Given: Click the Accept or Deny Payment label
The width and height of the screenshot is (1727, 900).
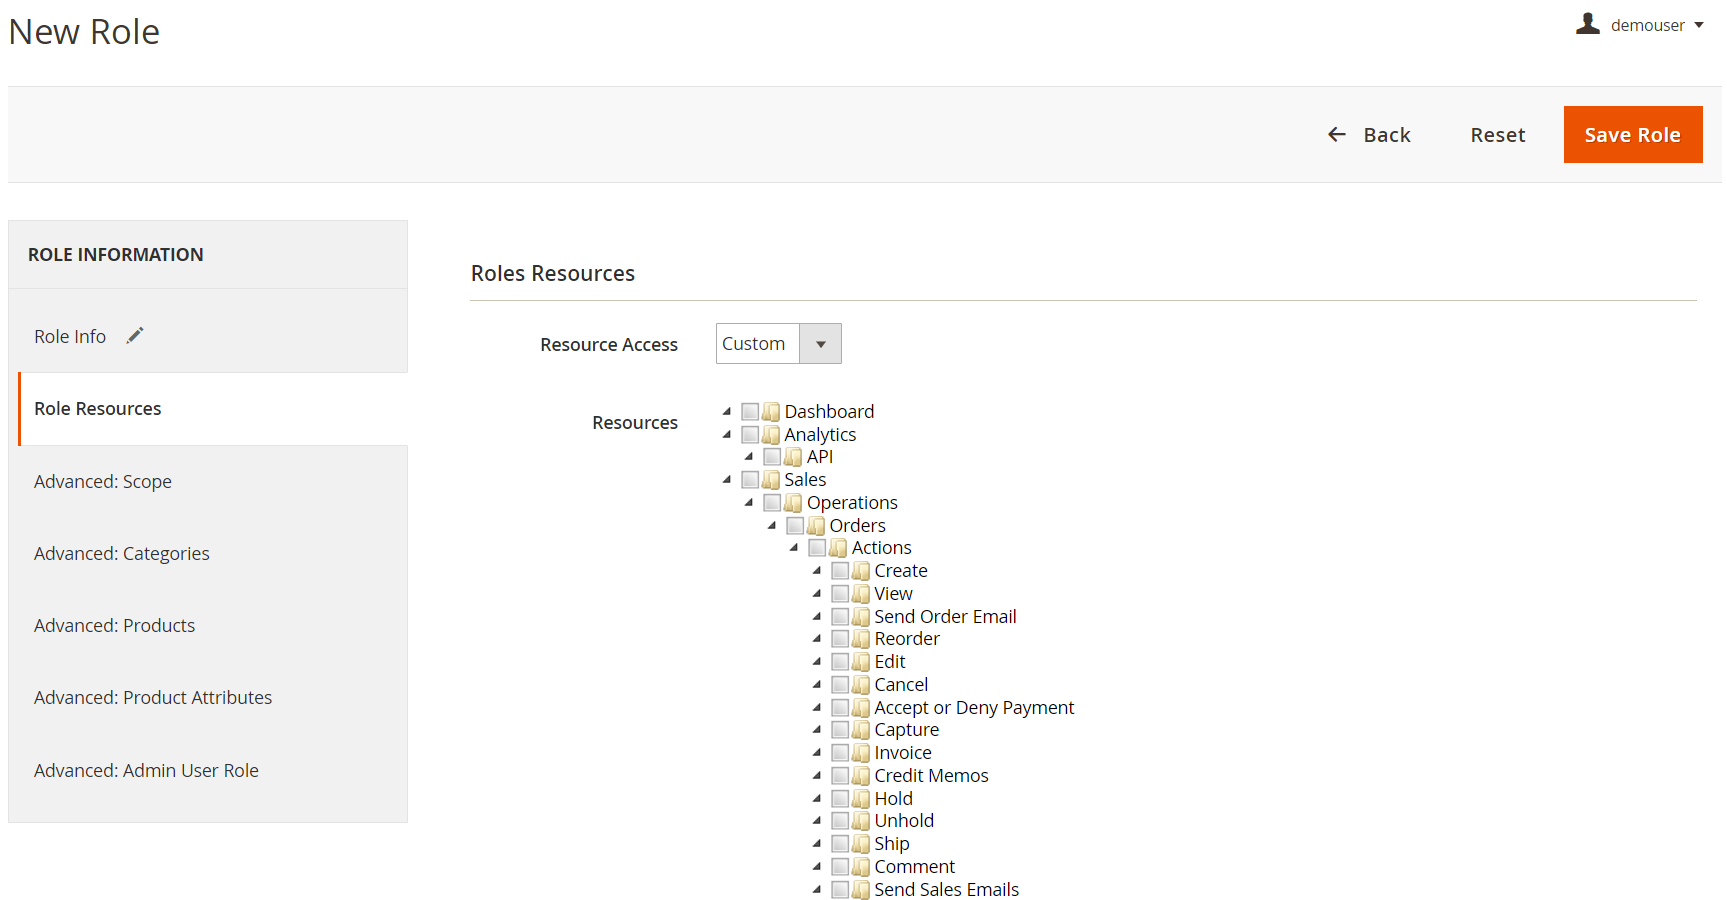Looking at the screenshot, I should pyautogui.click(x=974, y=708).
